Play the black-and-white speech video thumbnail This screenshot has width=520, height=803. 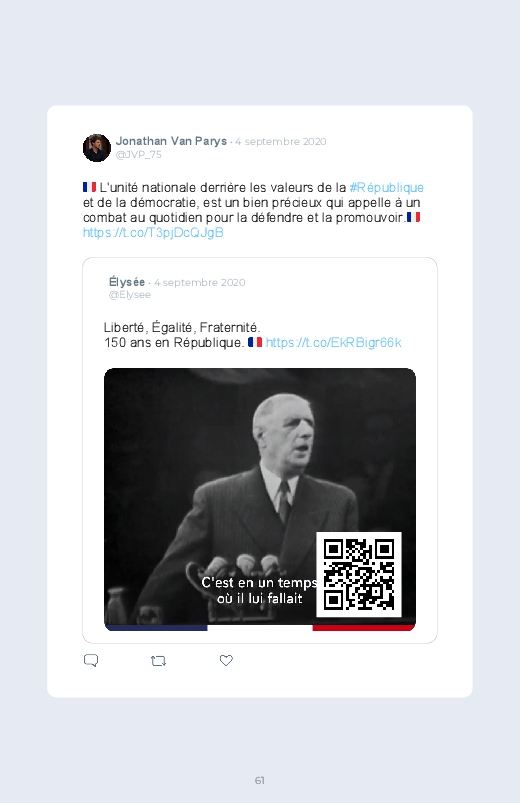260,499
